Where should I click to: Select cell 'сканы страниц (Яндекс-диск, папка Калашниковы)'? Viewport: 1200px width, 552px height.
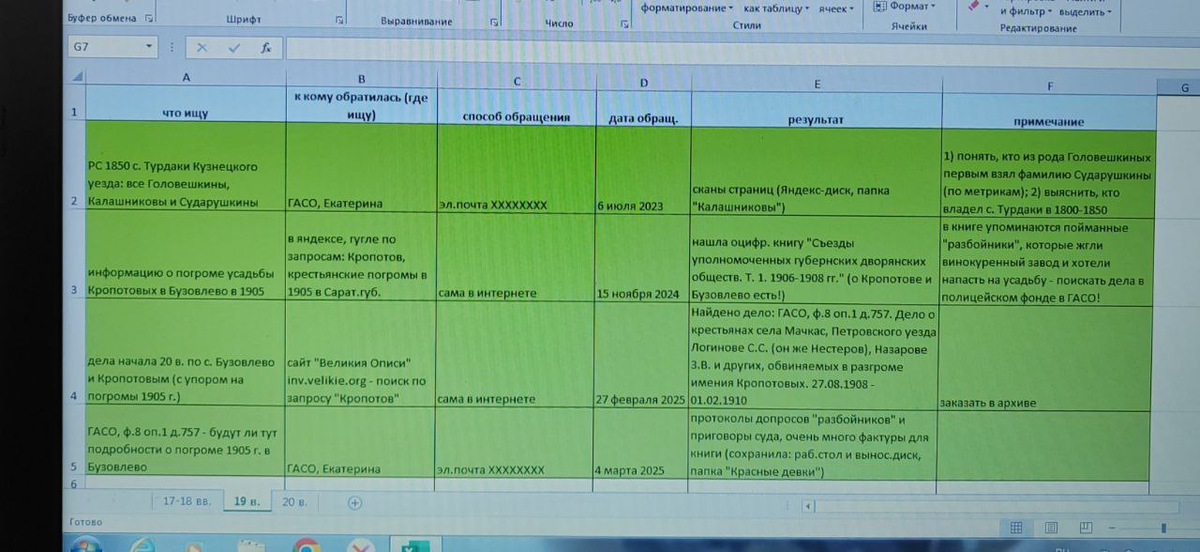(x=815, y=172)
